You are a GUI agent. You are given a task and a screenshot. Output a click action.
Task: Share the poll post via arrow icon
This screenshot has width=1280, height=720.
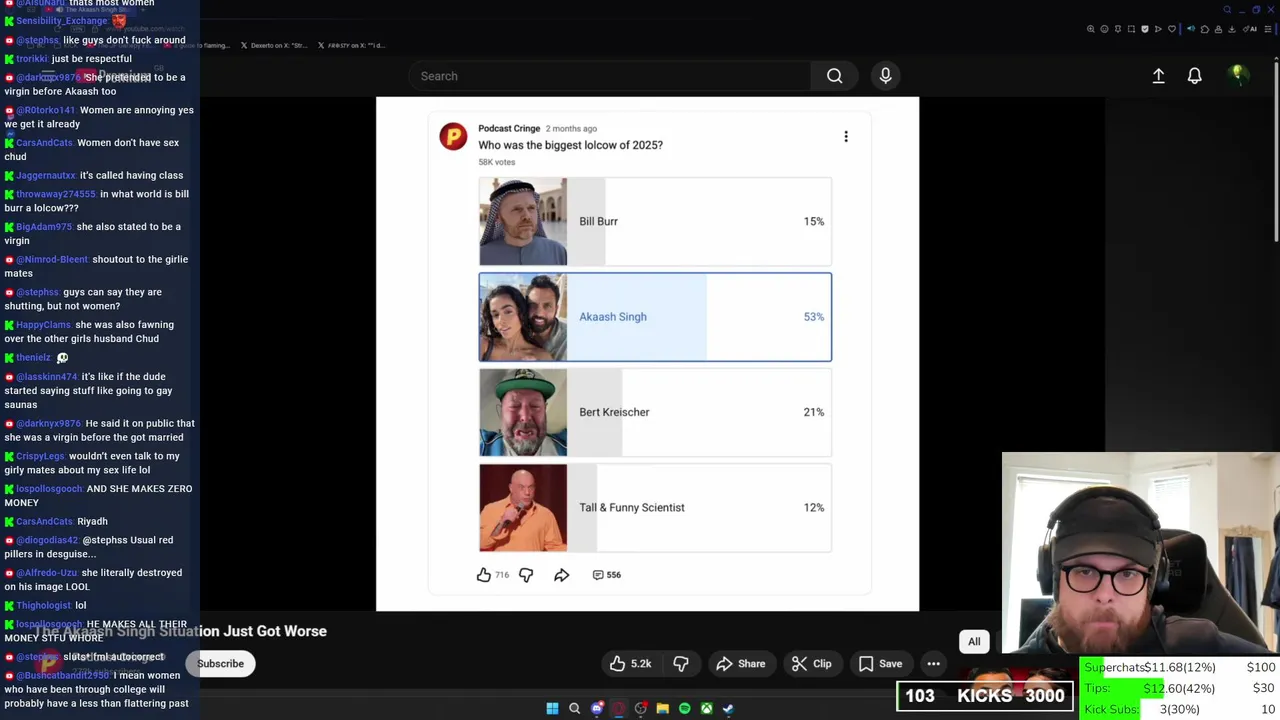point(562,575)
